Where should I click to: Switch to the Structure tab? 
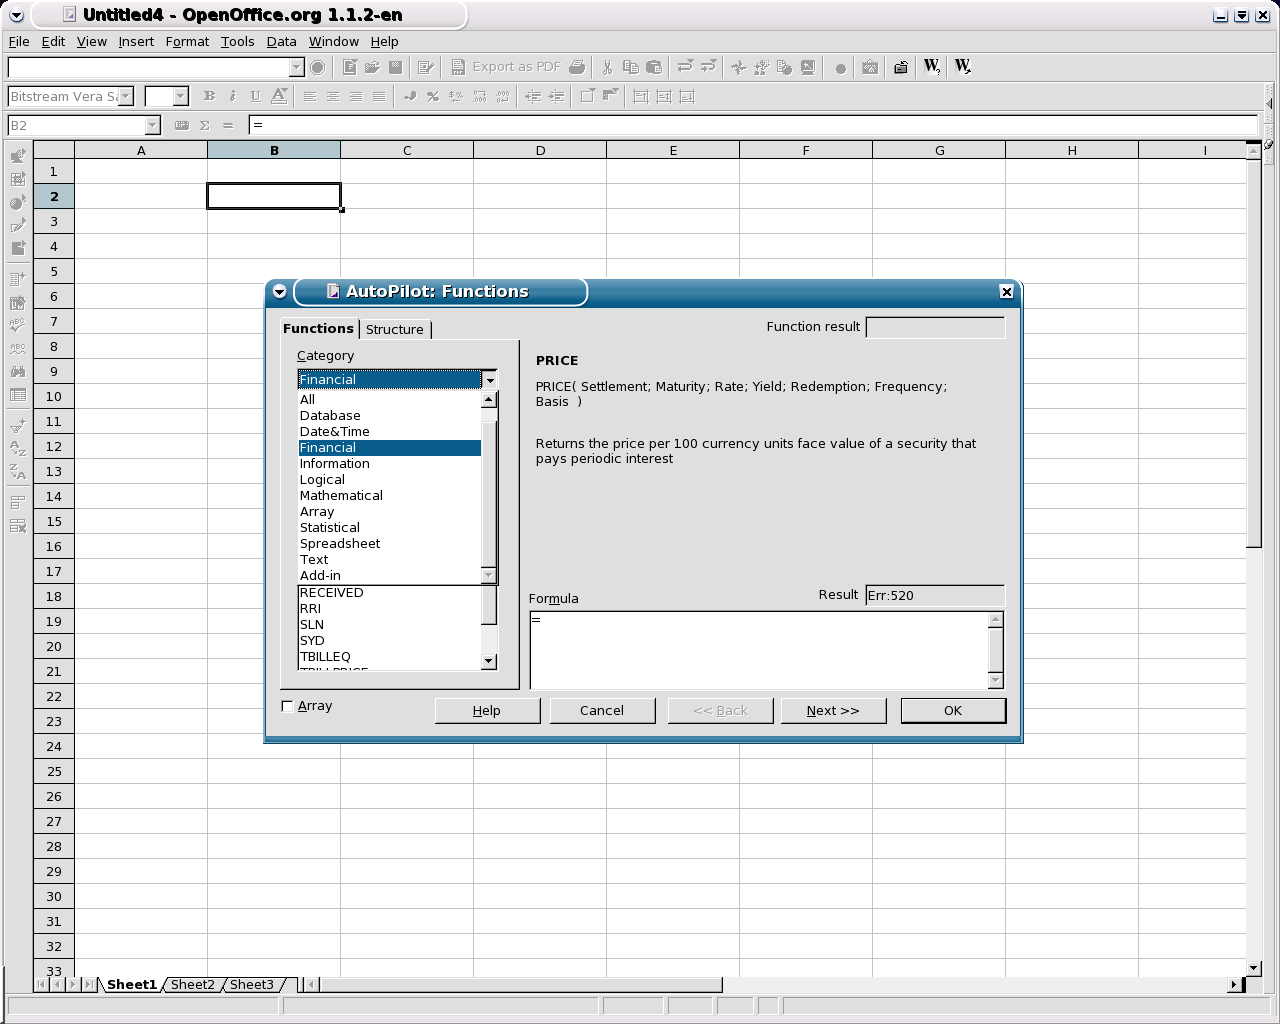tap(394, 329)
